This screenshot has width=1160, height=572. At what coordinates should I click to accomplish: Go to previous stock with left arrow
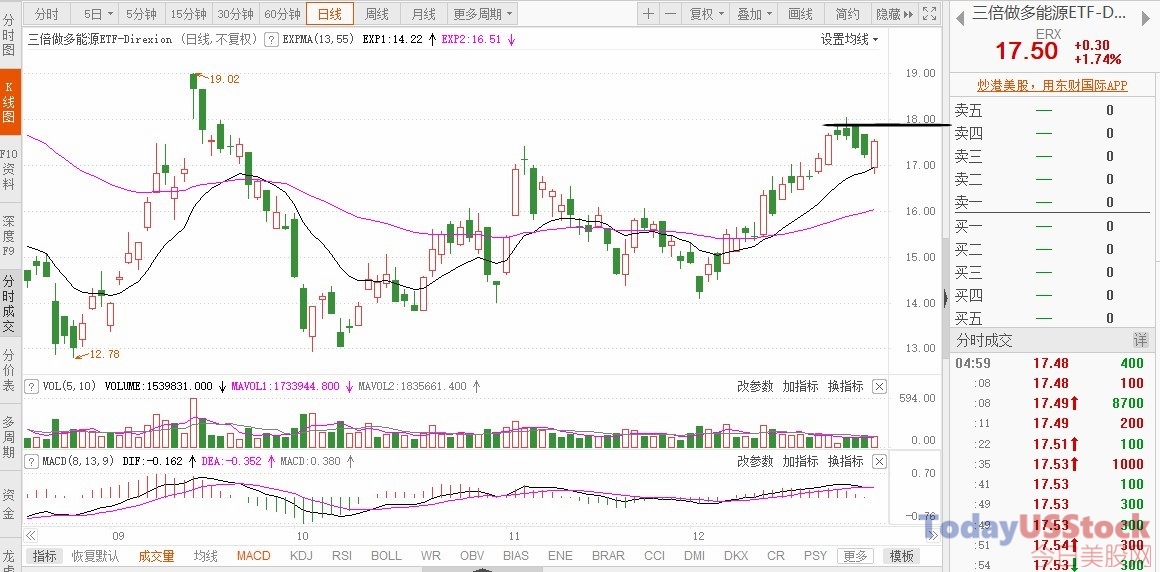(x=961, y=19)
